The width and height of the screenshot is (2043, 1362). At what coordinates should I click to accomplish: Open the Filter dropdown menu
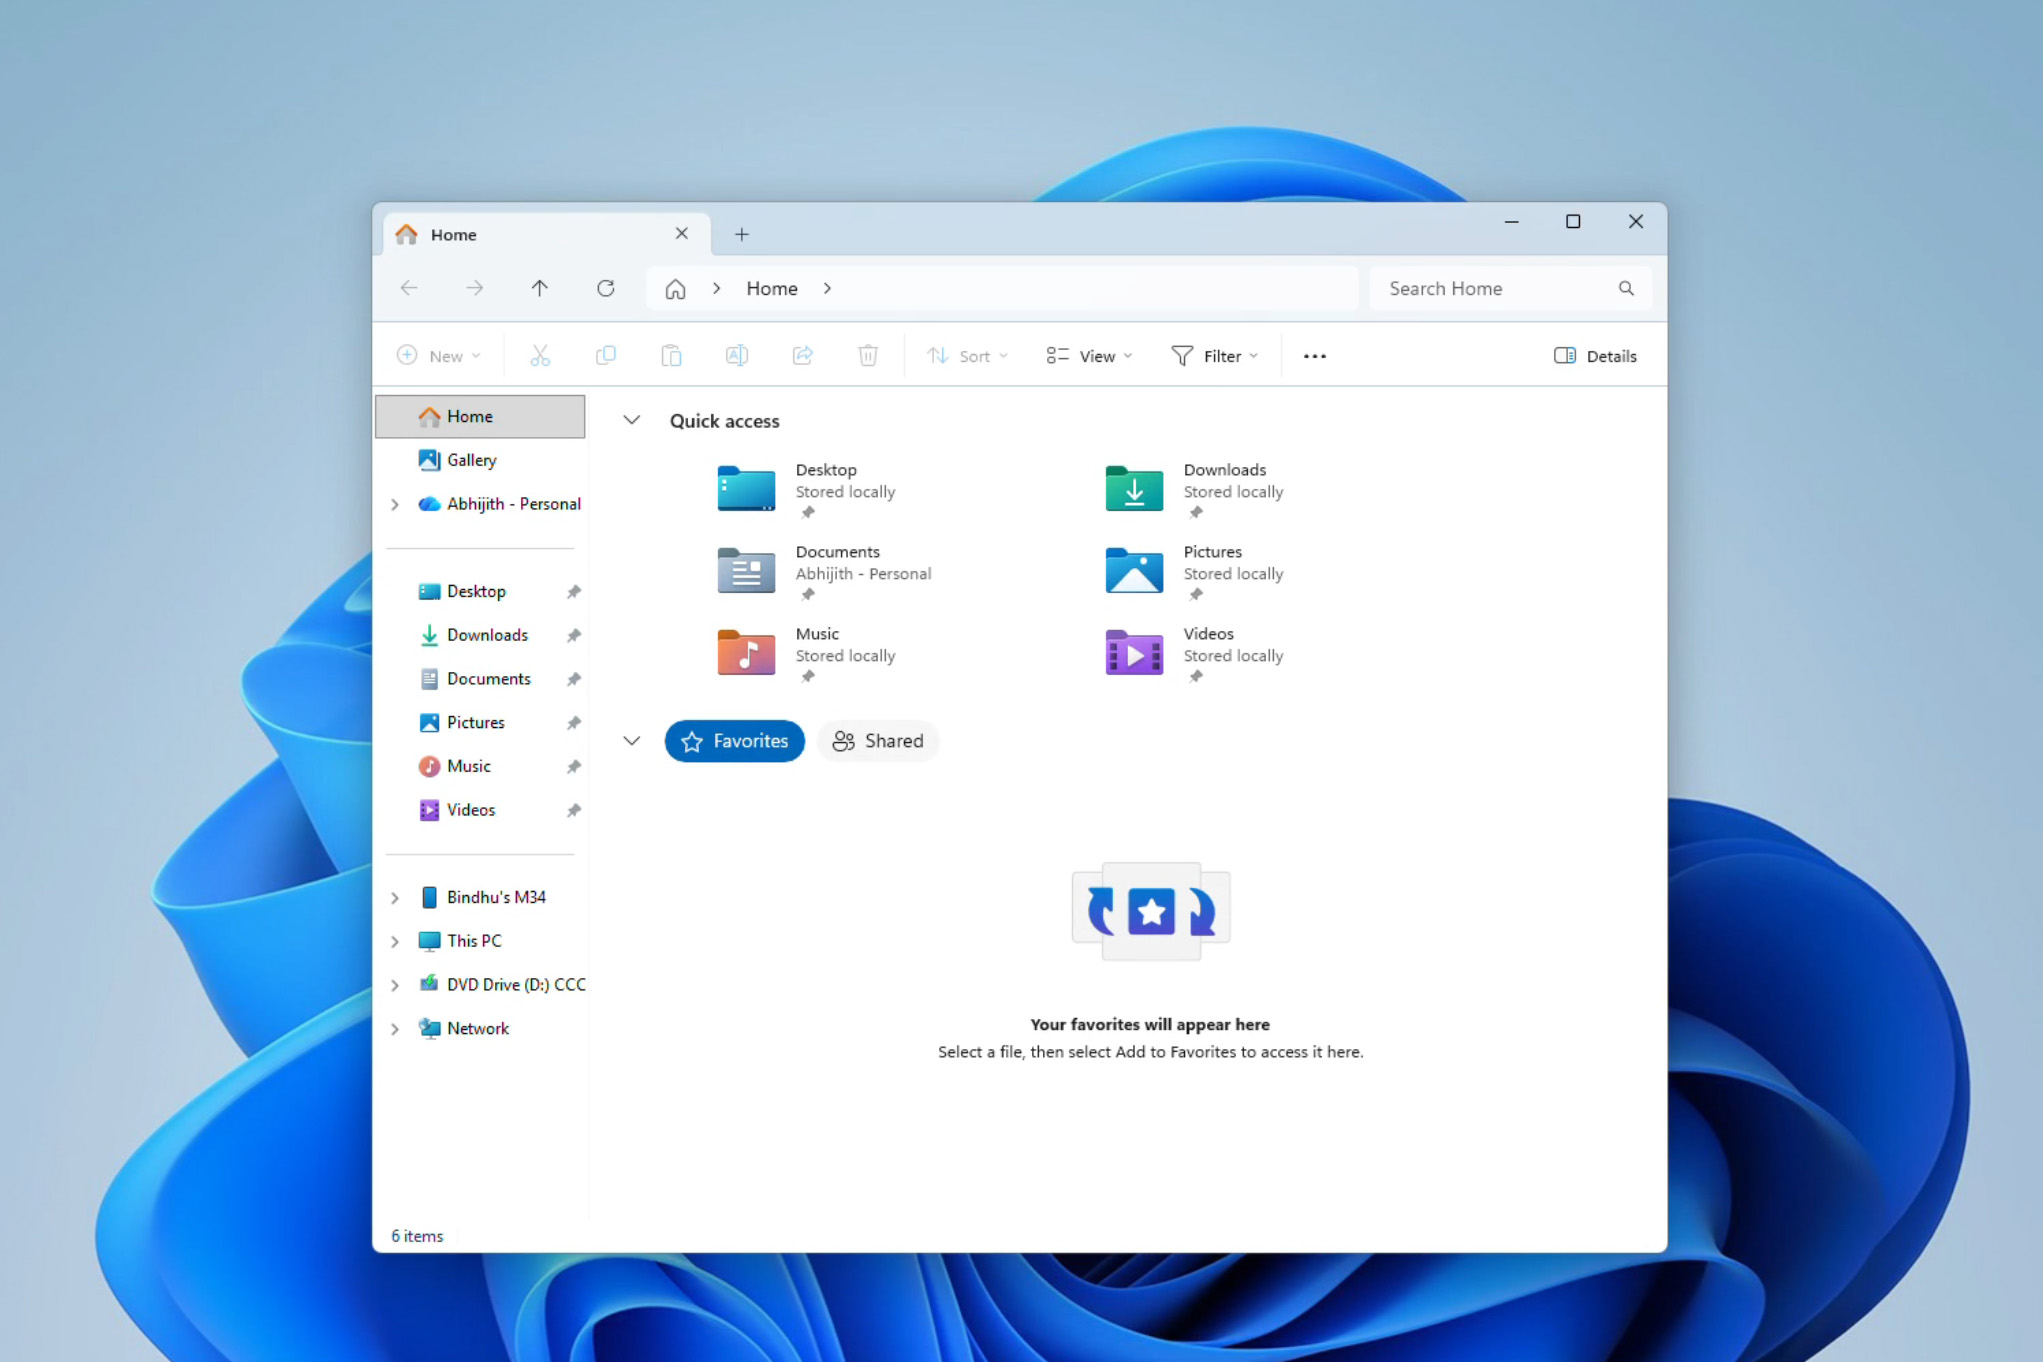click(x=1214, y=356)
